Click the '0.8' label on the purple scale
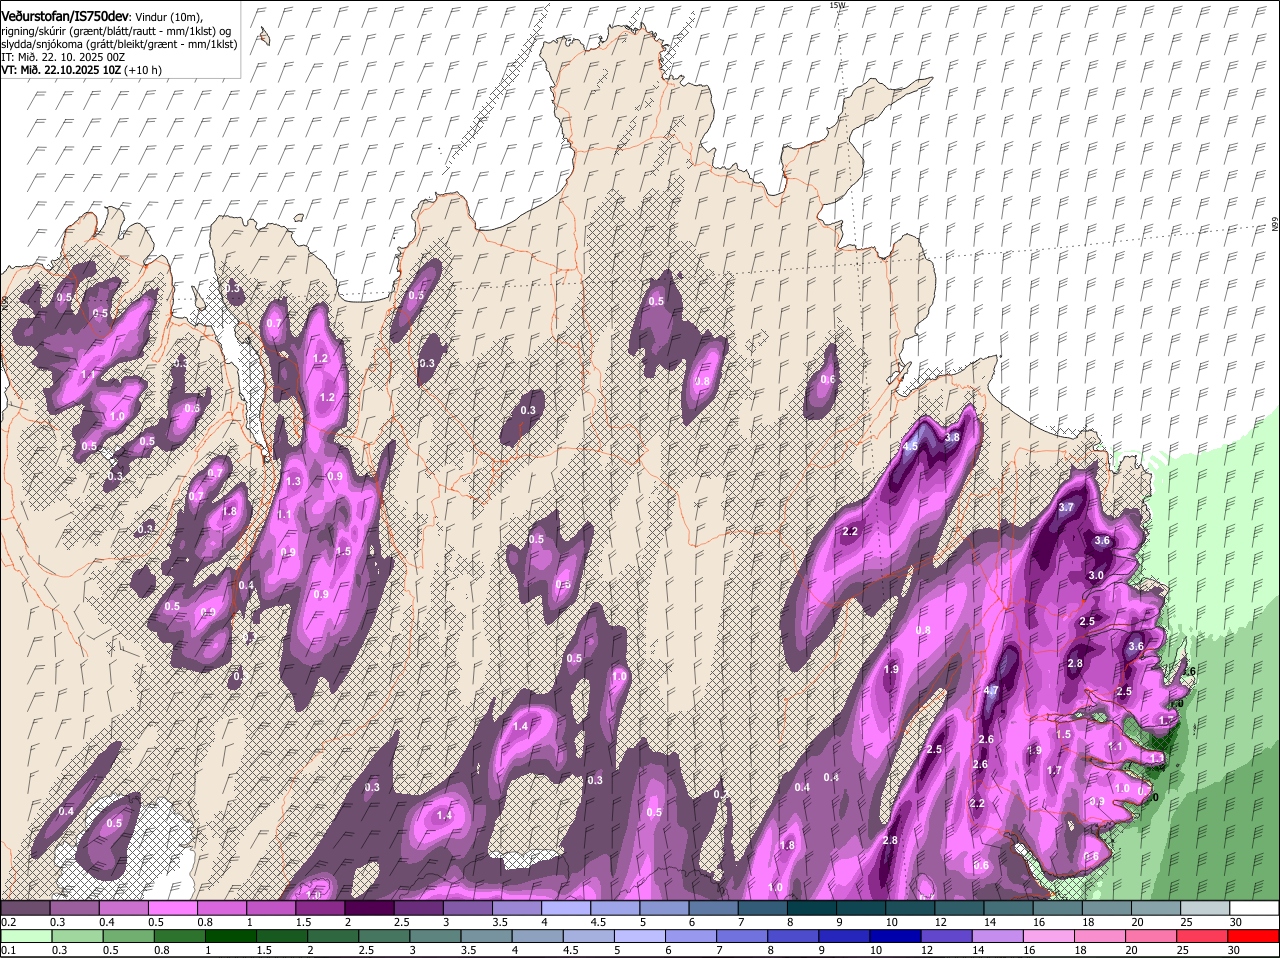Image resolution: width=1280 pixels, height=958 pixels. click(204, 922)
